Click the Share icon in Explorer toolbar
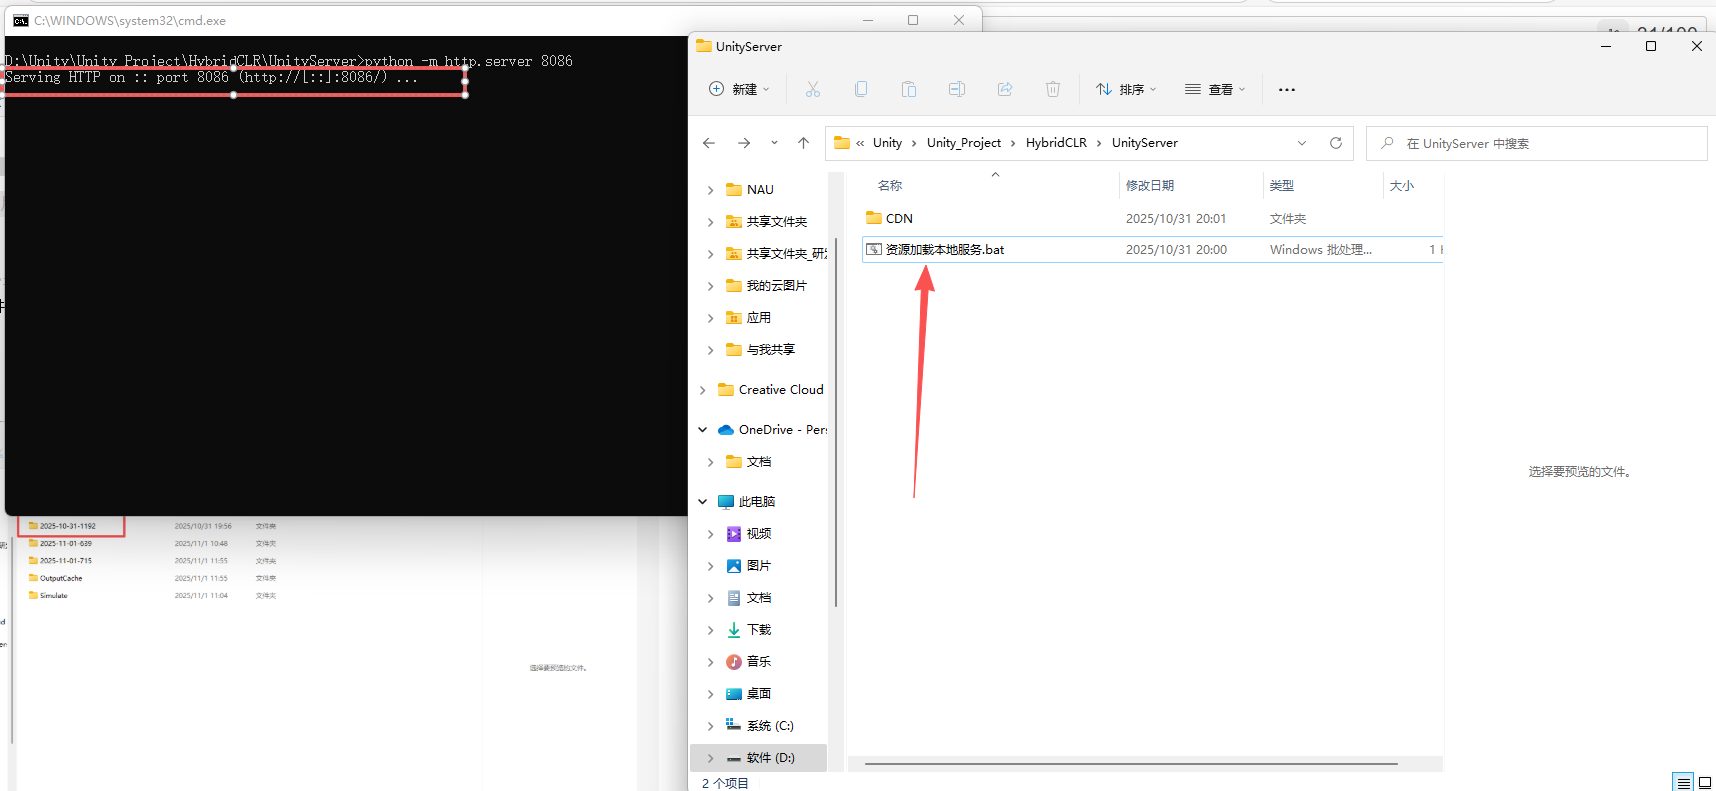Screen dimensions: 1716x791 point(1005,89)
